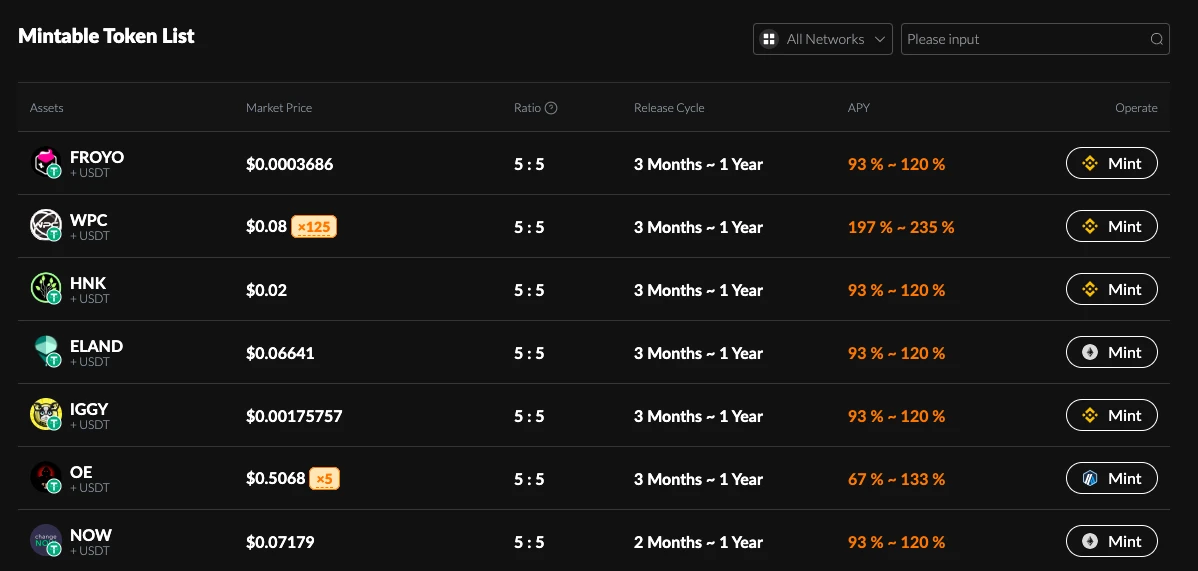Click the Ratio help question-mark icon

tap(551, 108)
